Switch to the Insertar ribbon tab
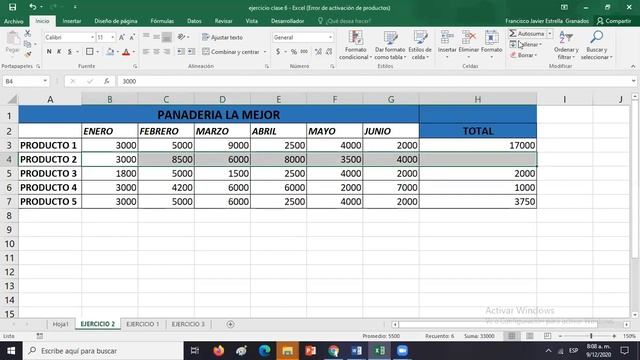 [72, 21]
